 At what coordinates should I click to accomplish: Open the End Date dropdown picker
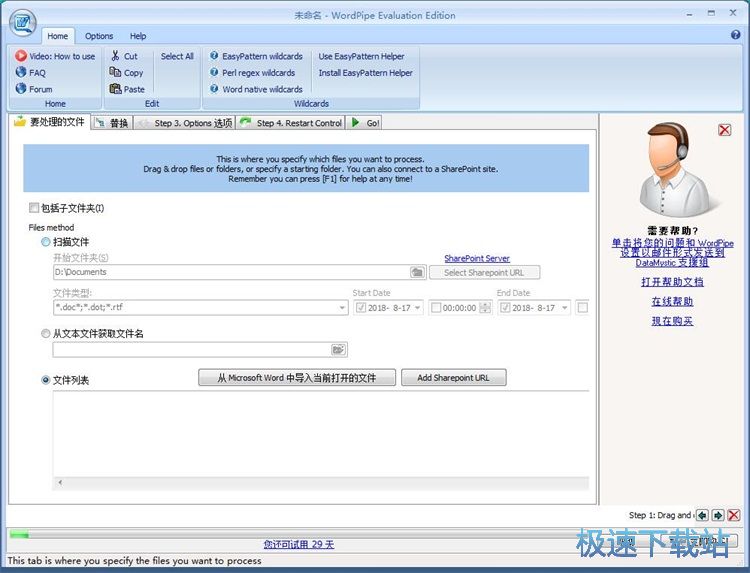565,308
